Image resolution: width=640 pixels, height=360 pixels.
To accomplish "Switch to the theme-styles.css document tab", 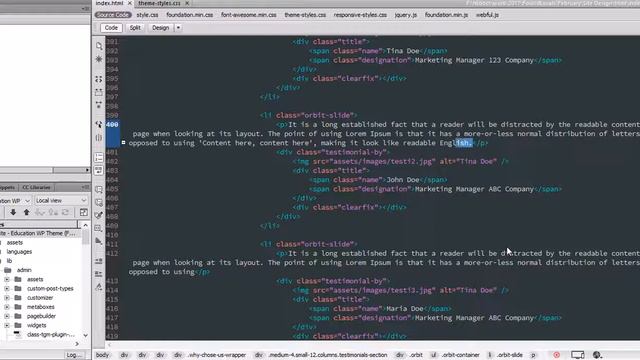I will (x=159, y=3).
